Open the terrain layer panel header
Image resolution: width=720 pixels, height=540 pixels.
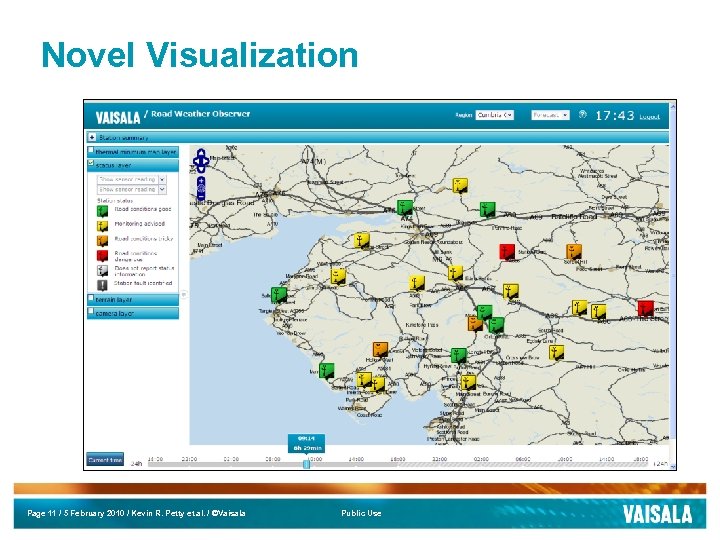point(133,299)
